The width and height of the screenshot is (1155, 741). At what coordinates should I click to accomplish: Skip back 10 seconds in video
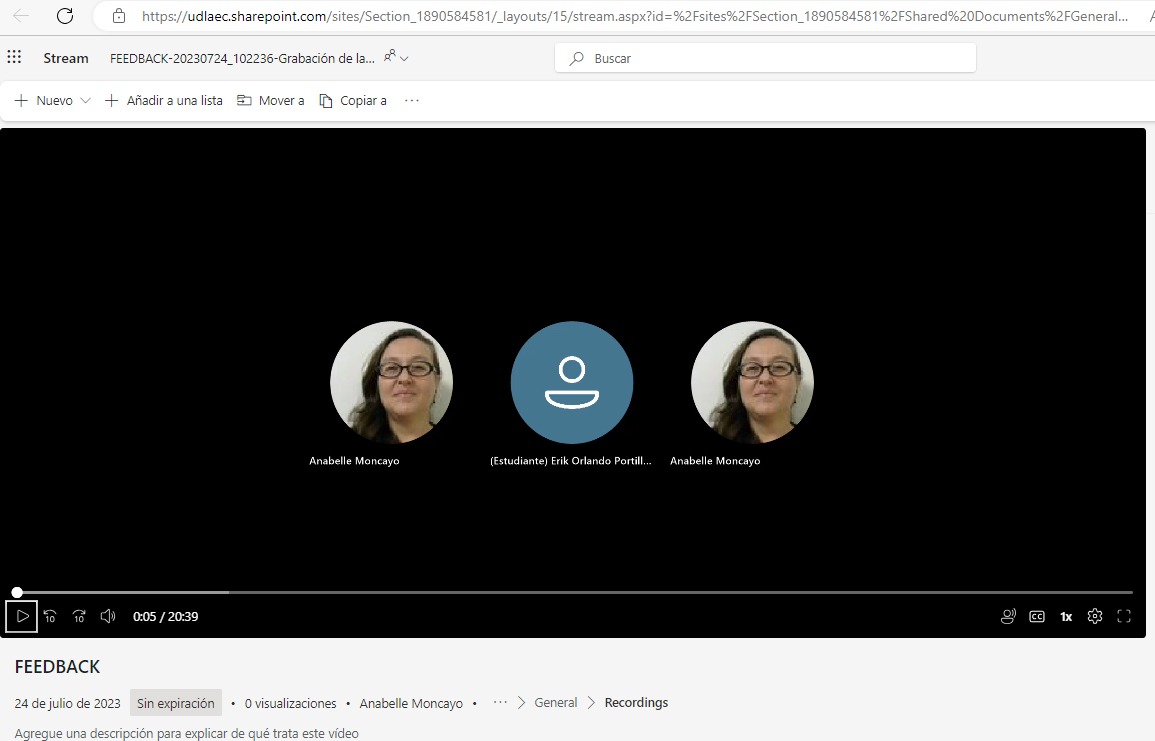coord(50,616)
